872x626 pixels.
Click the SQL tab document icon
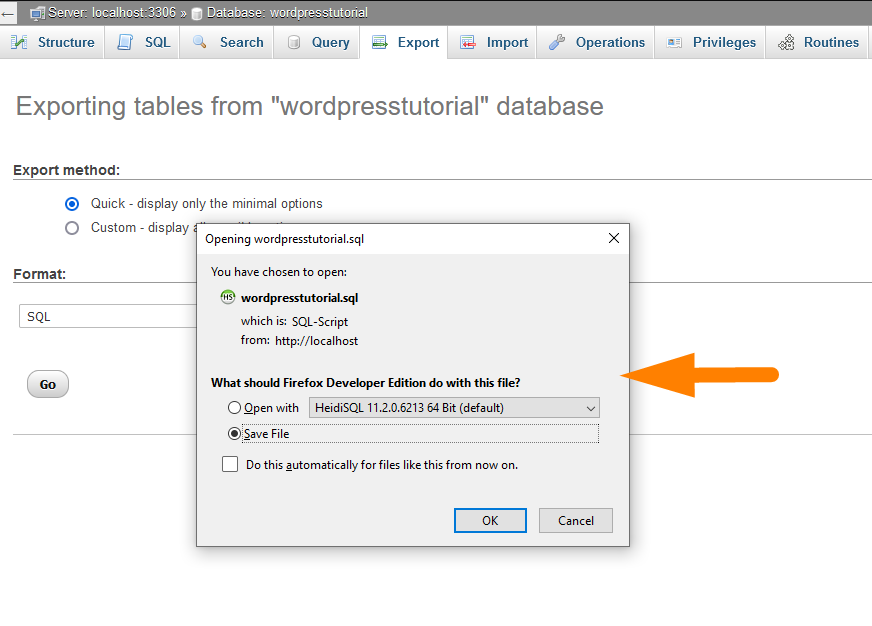click(x=126, y=42)
